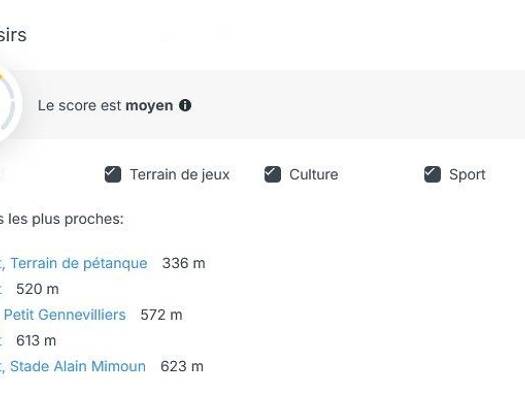The height and width of the screenshot is (394, 525).
Task: Open the Petit Gennevilliers link
Action: pyautogui.click(x=65, y=315)
